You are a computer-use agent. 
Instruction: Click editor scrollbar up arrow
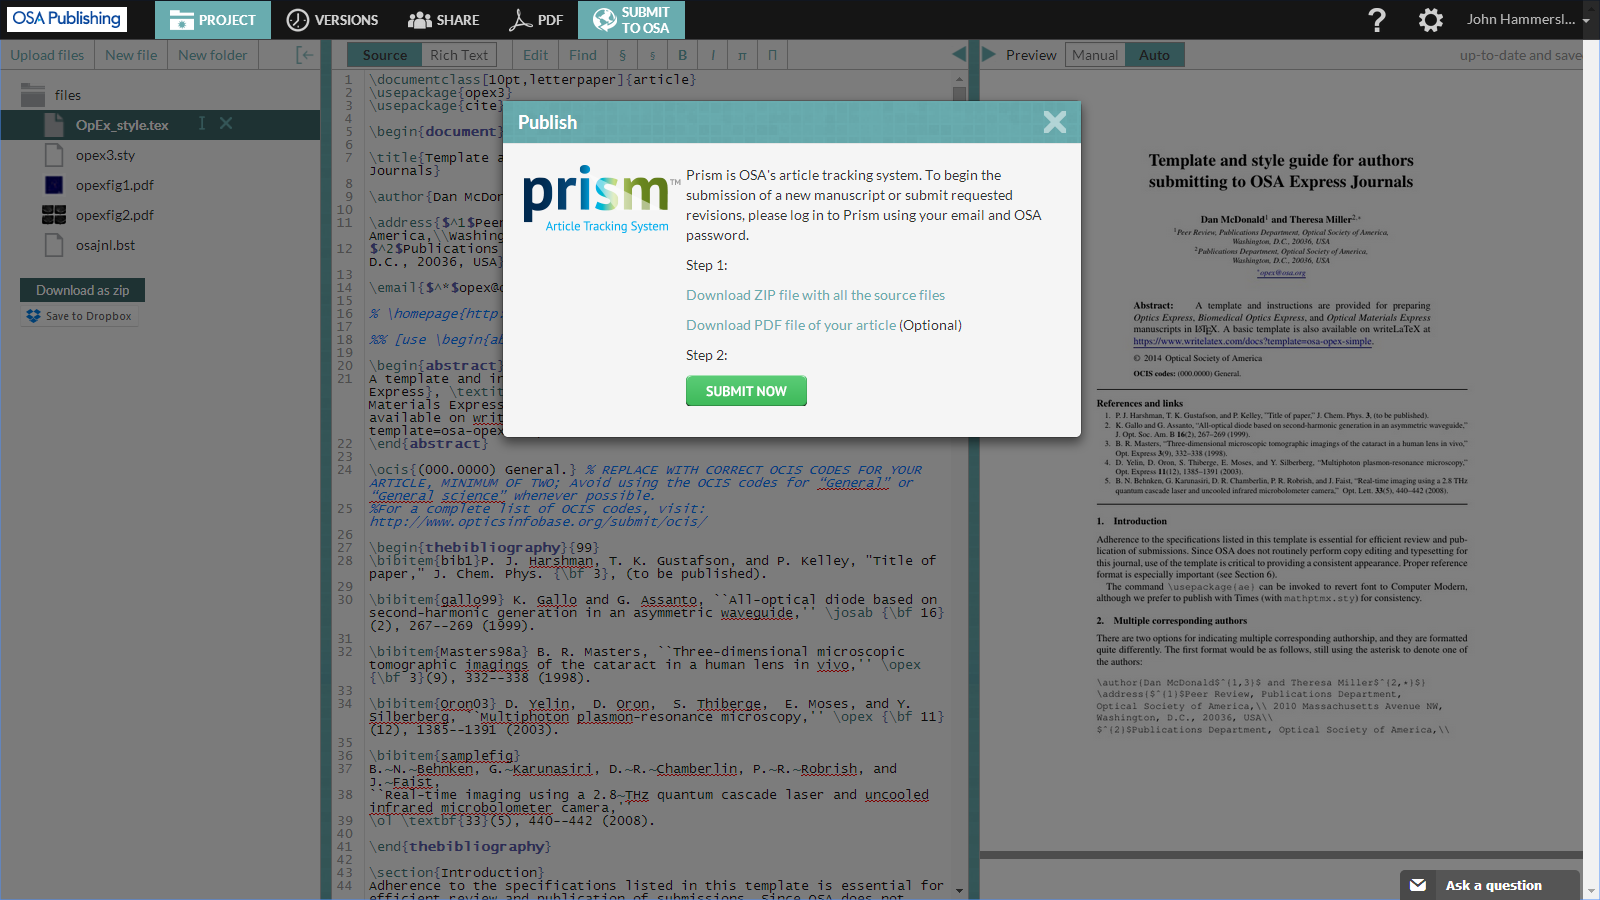coord(959,78)
